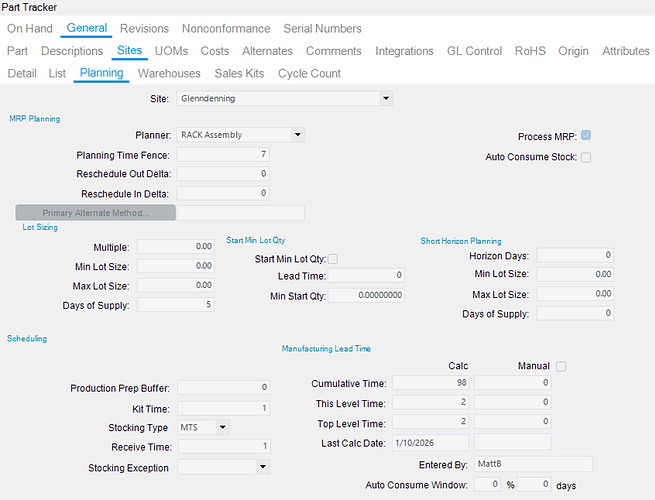
Task: Click the Entered By field
Action: pos(533,464)
